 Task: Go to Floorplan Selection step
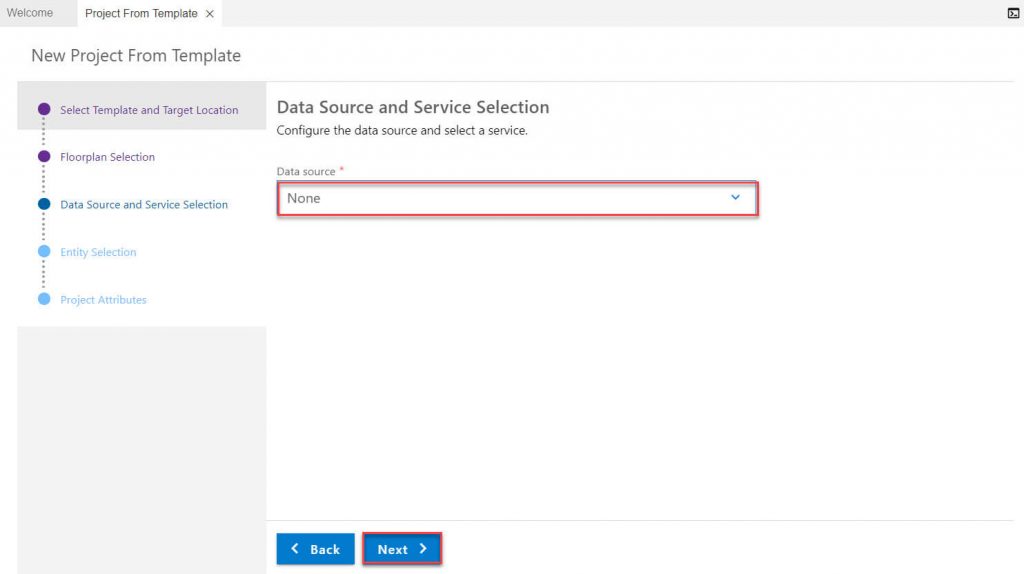click(107, 157)
